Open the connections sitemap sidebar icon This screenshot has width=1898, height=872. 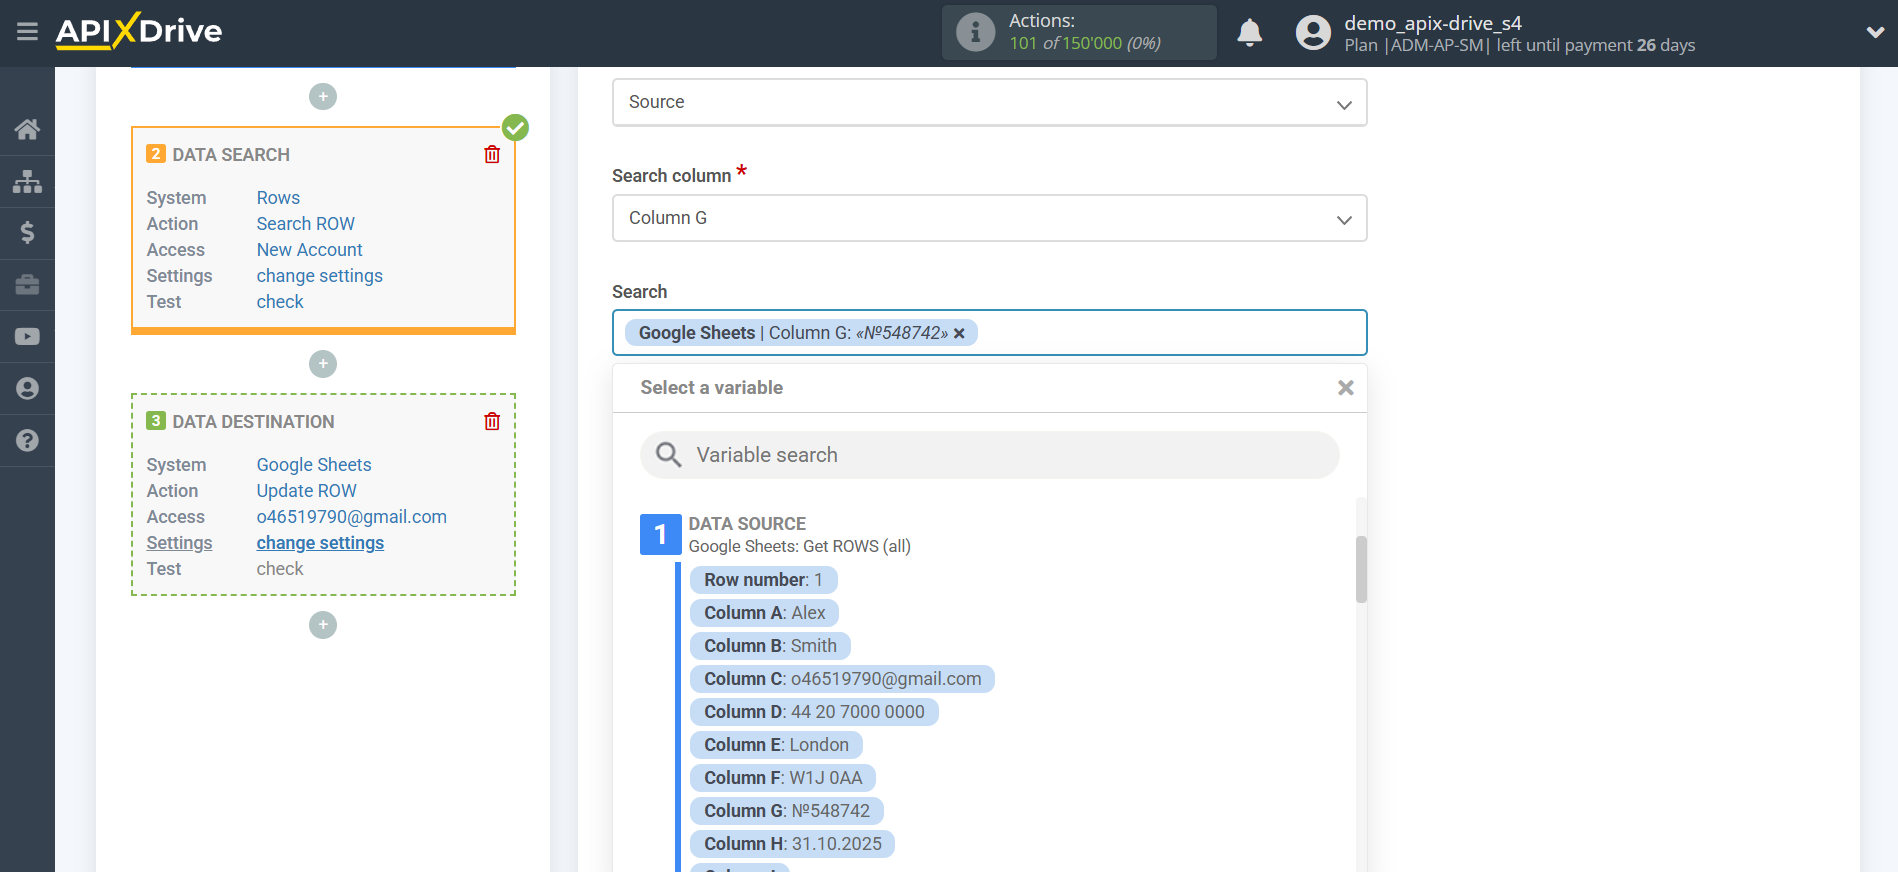pyautogui.click(x=27, y=181)
